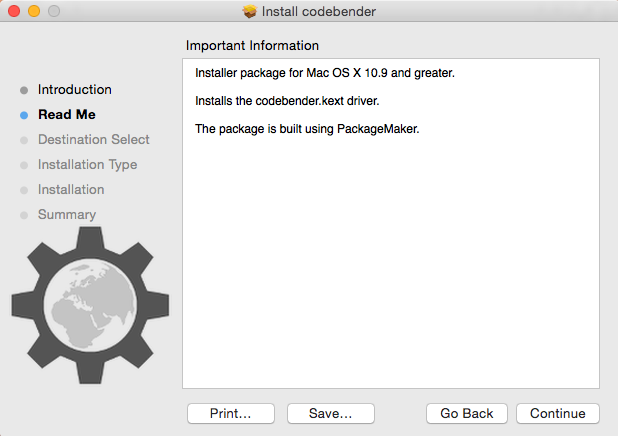Click the package box icon in title bar

click(249, 11)
